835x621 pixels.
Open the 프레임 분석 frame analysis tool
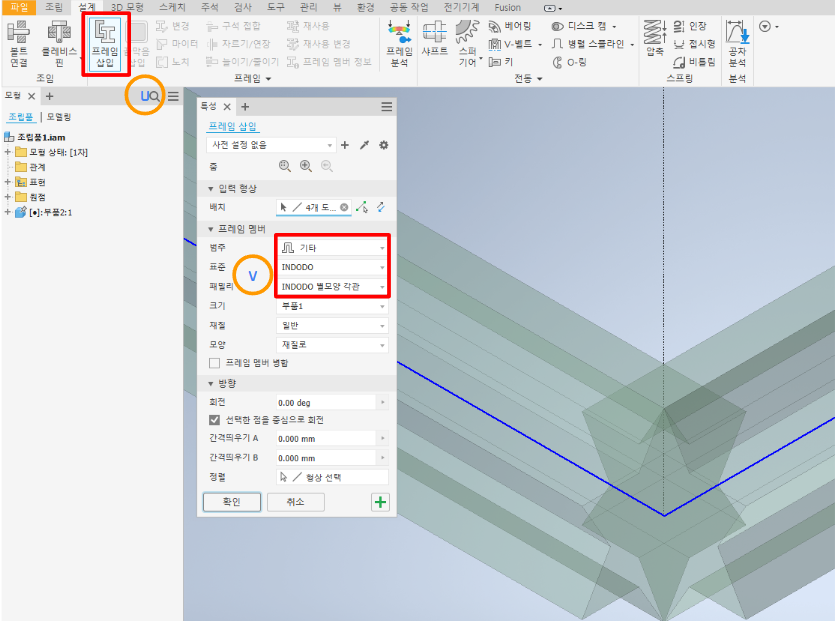399,44
